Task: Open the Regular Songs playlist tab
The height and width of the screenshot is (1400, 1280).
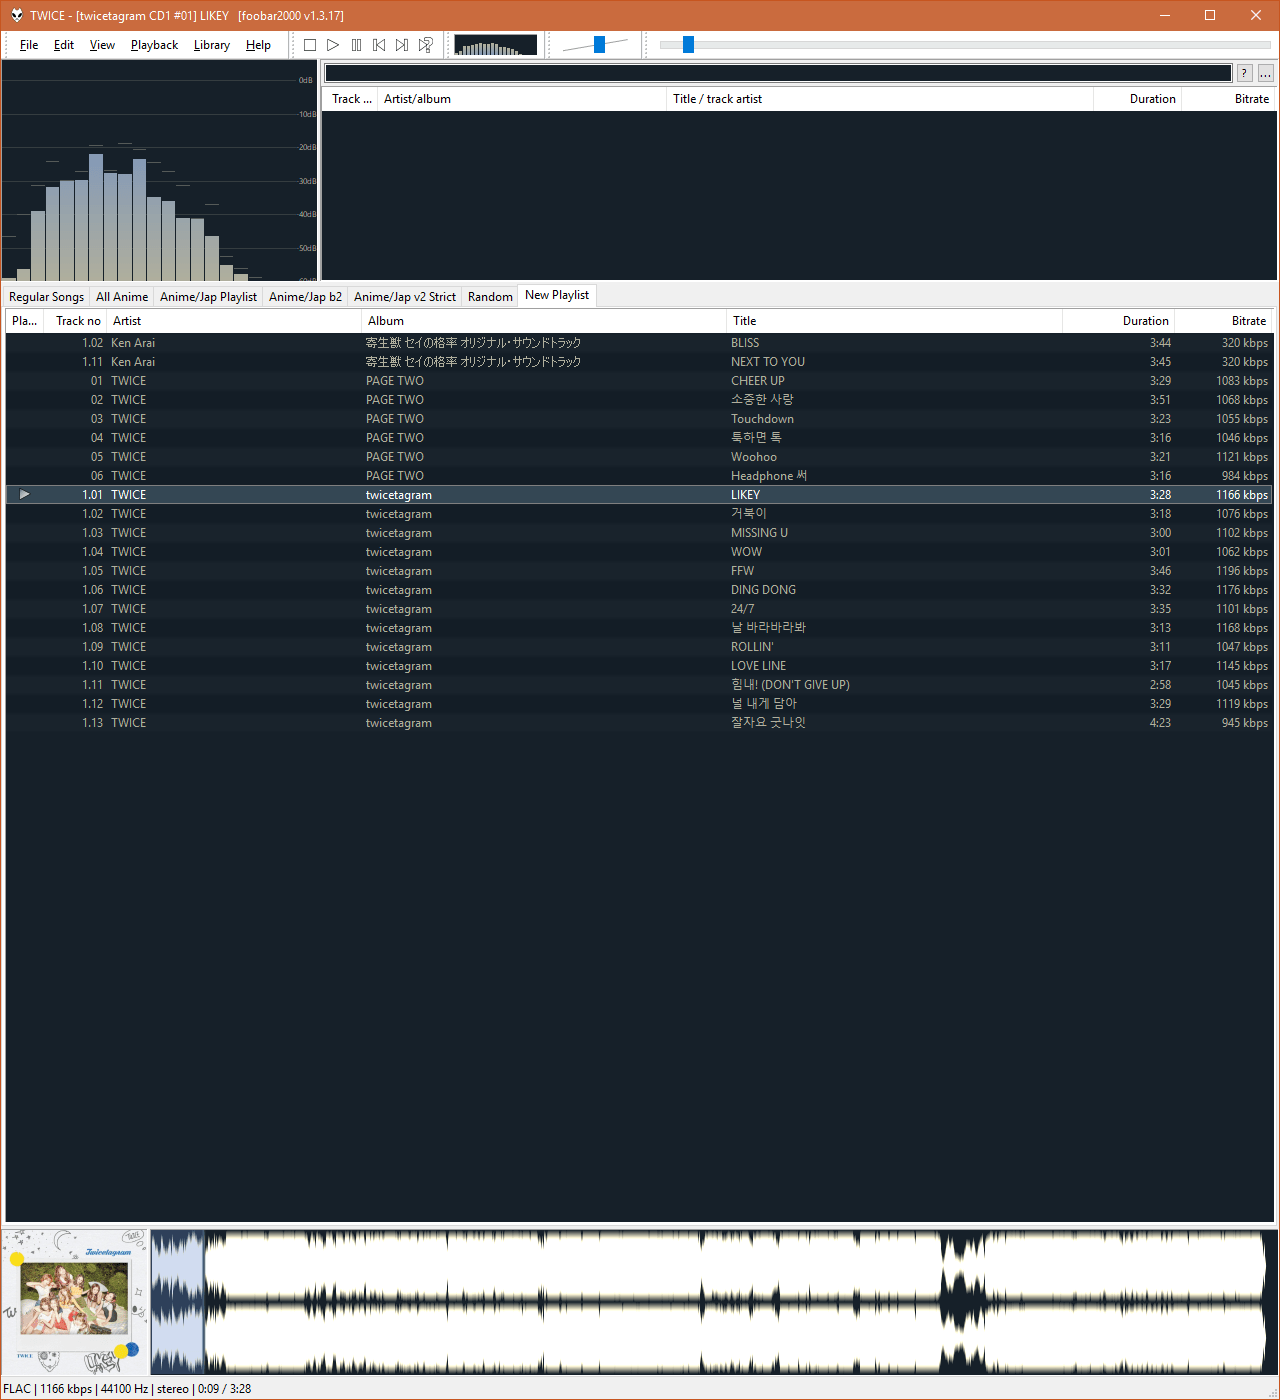Action: (x=45, y=295)
